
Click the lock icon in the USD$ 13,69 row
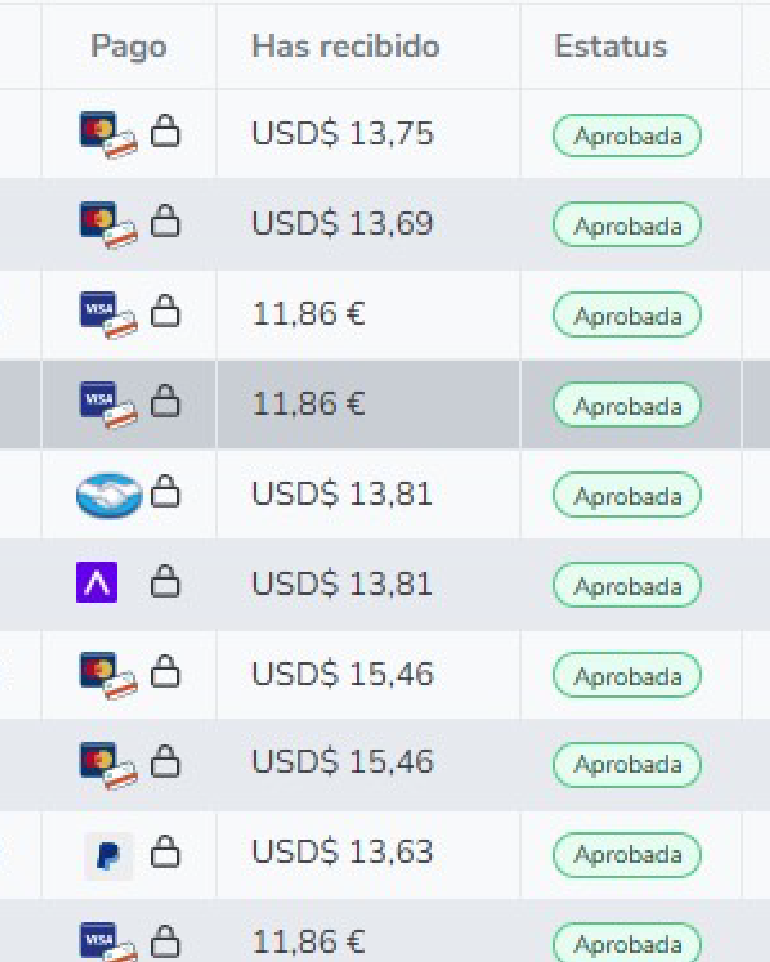click(165, 223)
